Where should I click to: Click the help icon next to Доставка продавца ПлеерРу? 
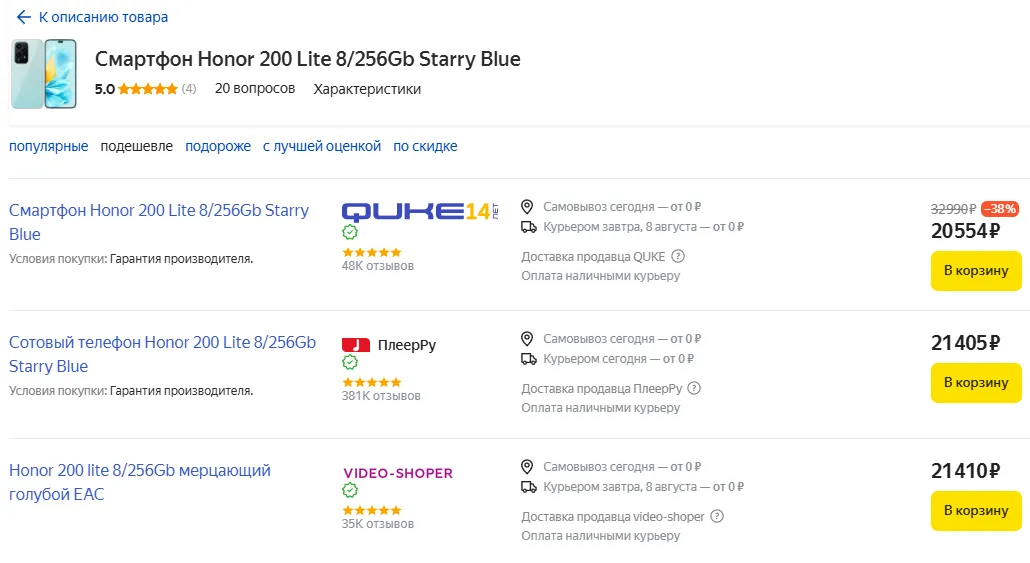pyautogui.click(x=695, y=388)
